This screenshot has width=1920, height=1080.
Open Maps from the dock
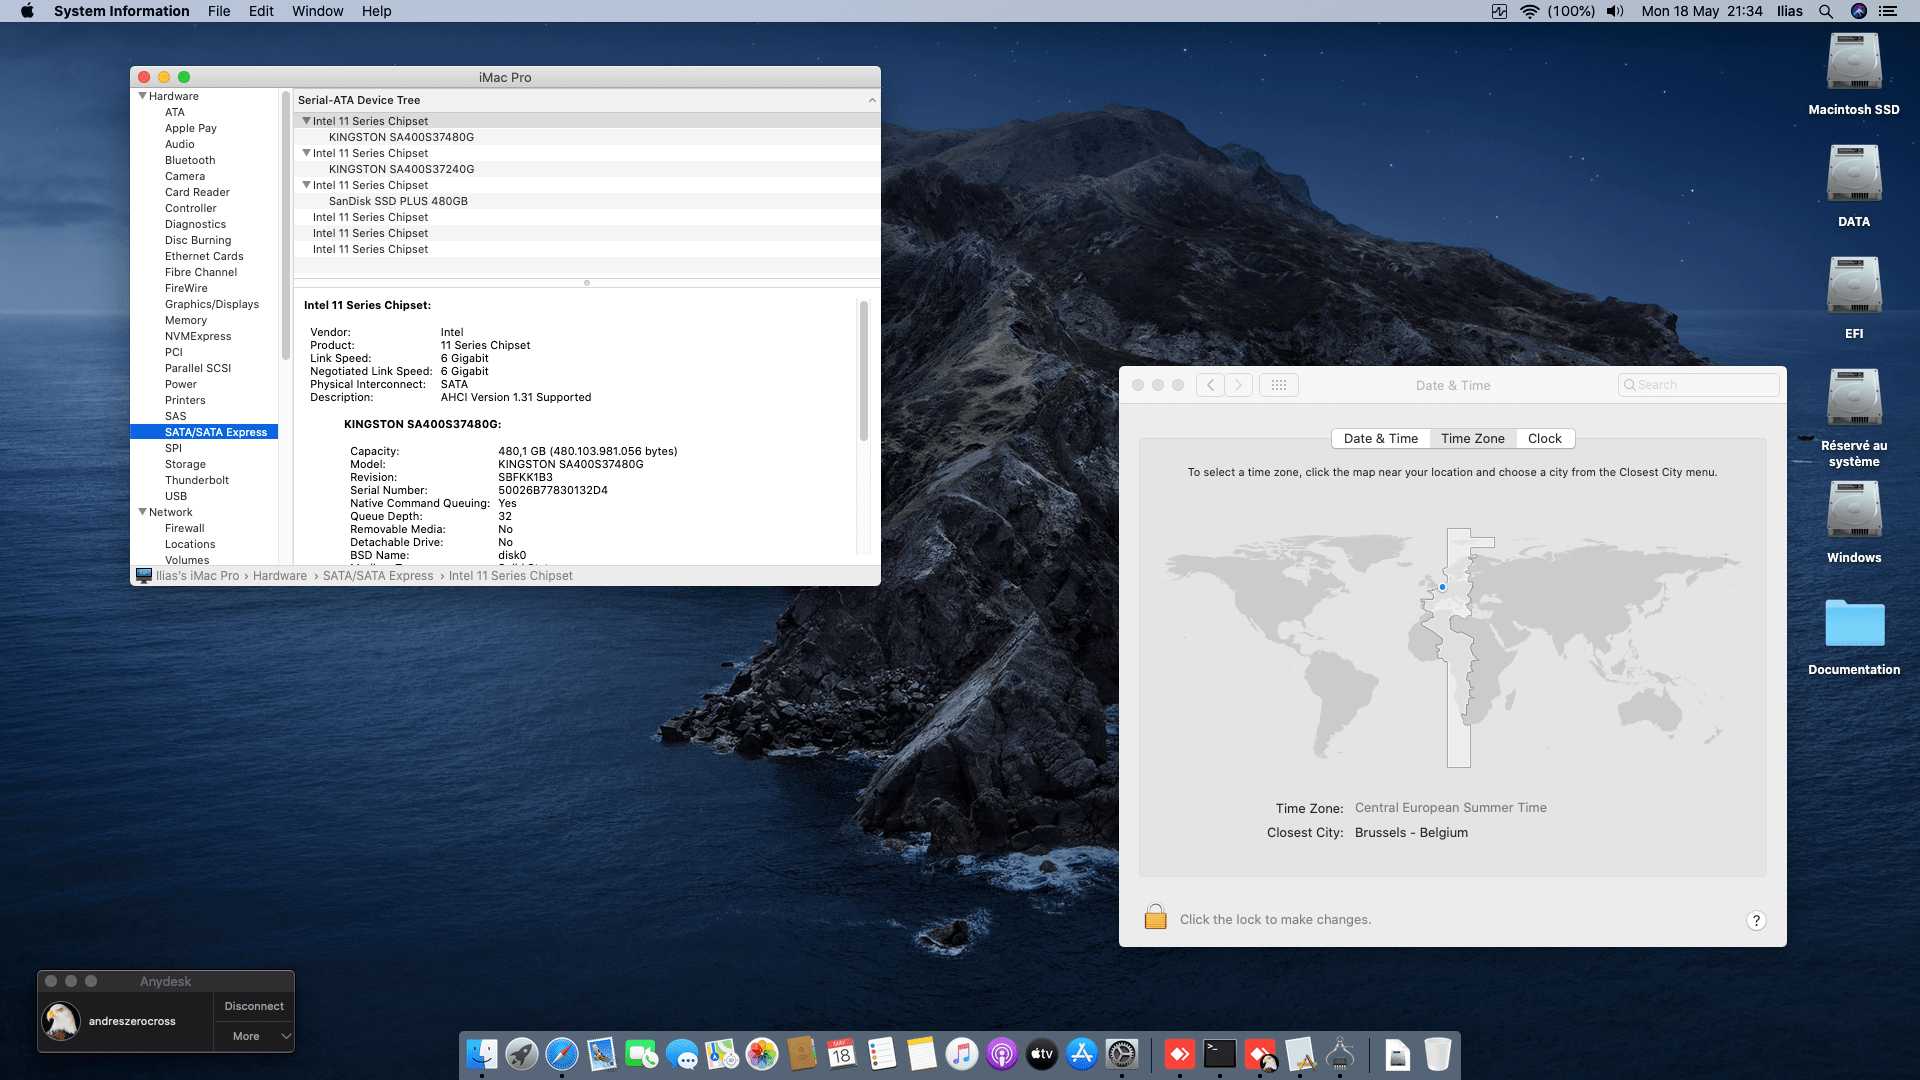click(722, 1054)
